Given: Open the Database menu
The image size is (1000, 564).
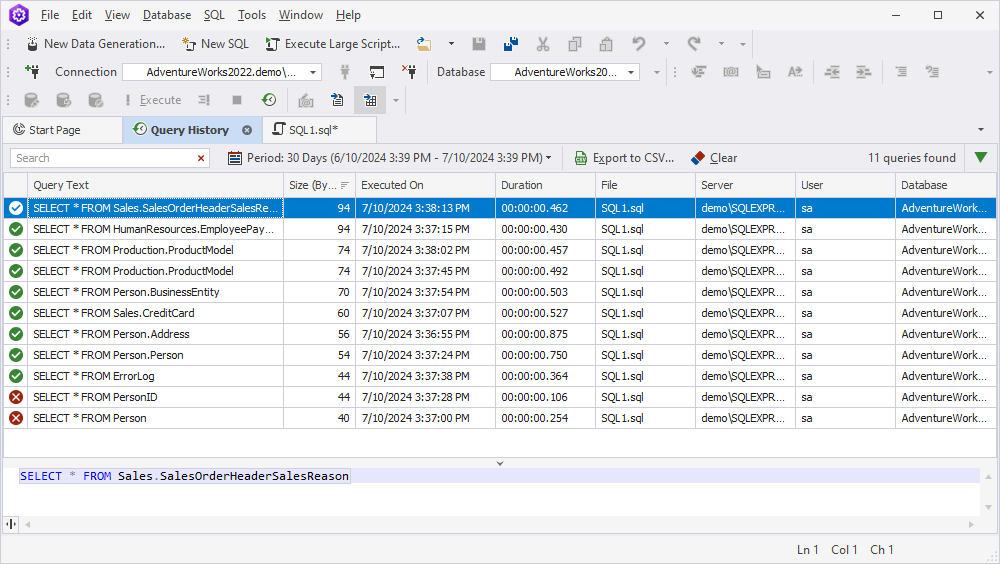Looking at the screenshot, I should (x=167, y=15).
